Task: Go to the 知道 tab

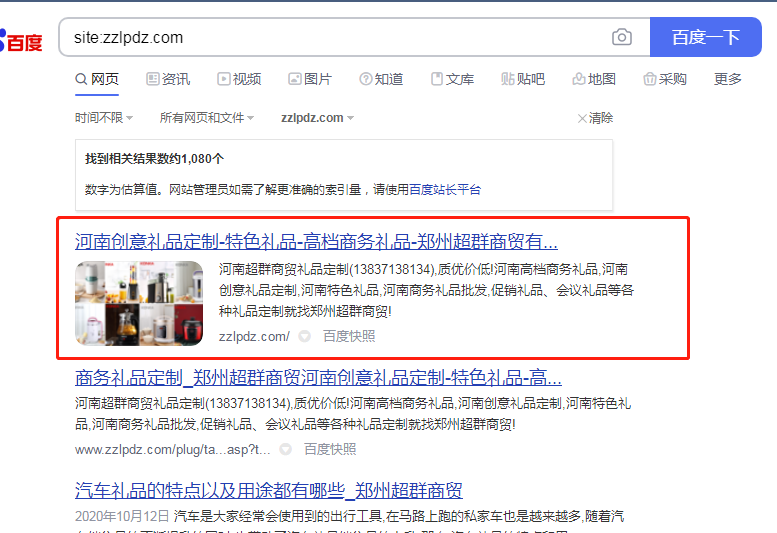Action: coord(381,79)
